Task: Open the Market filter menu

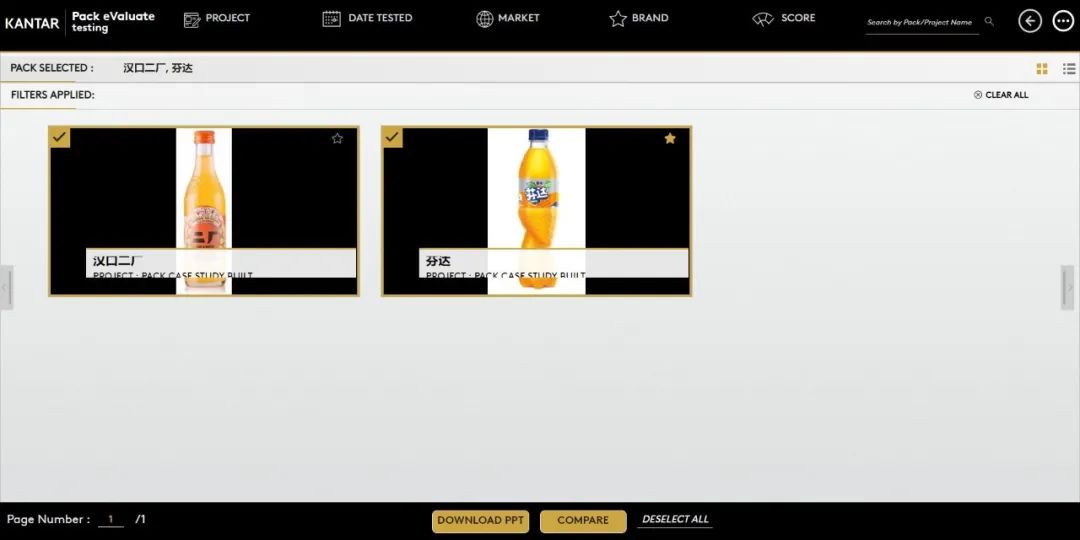Action: click(508, 19)
